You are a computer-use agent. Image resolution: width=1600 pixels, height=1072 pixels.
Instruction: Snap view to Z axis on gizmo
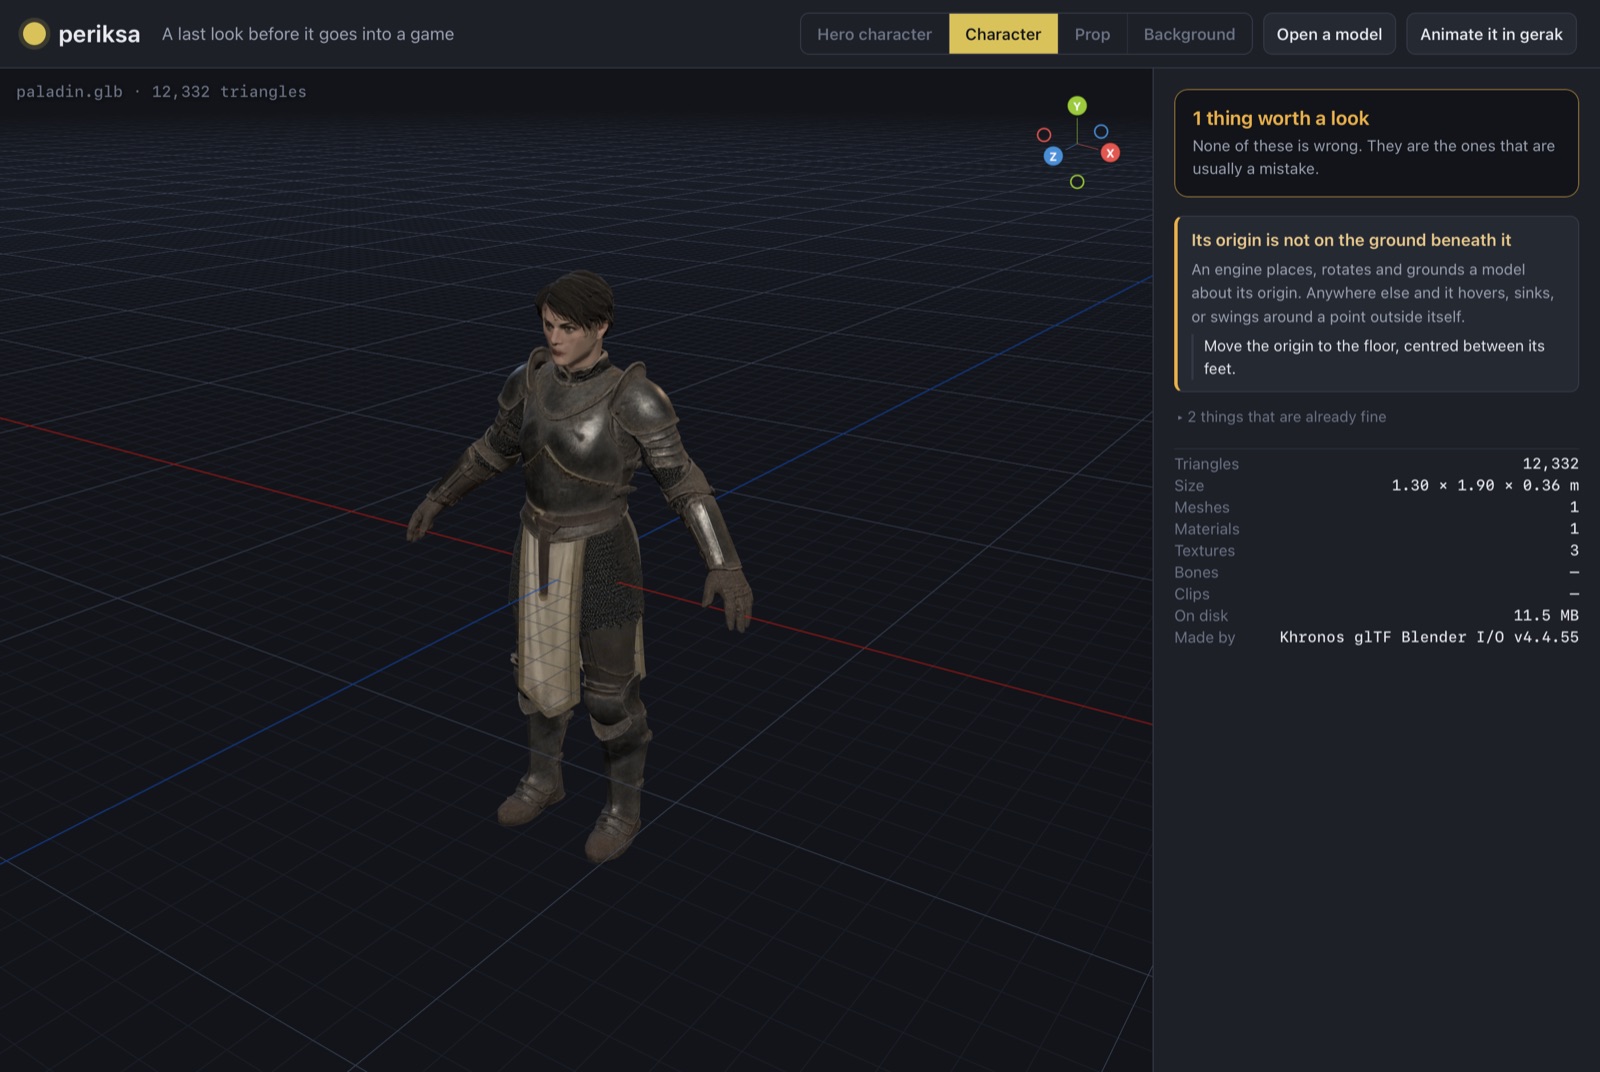tap(1053, 156)
